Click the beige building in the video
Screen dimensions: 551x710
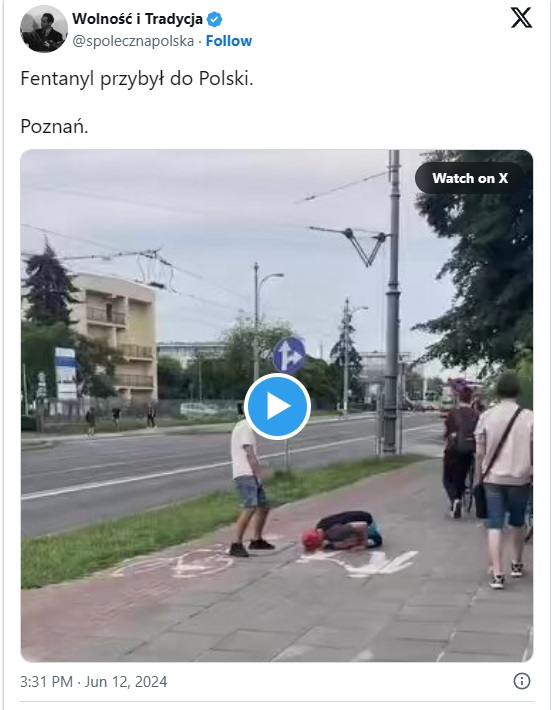(x=117, y=337)
